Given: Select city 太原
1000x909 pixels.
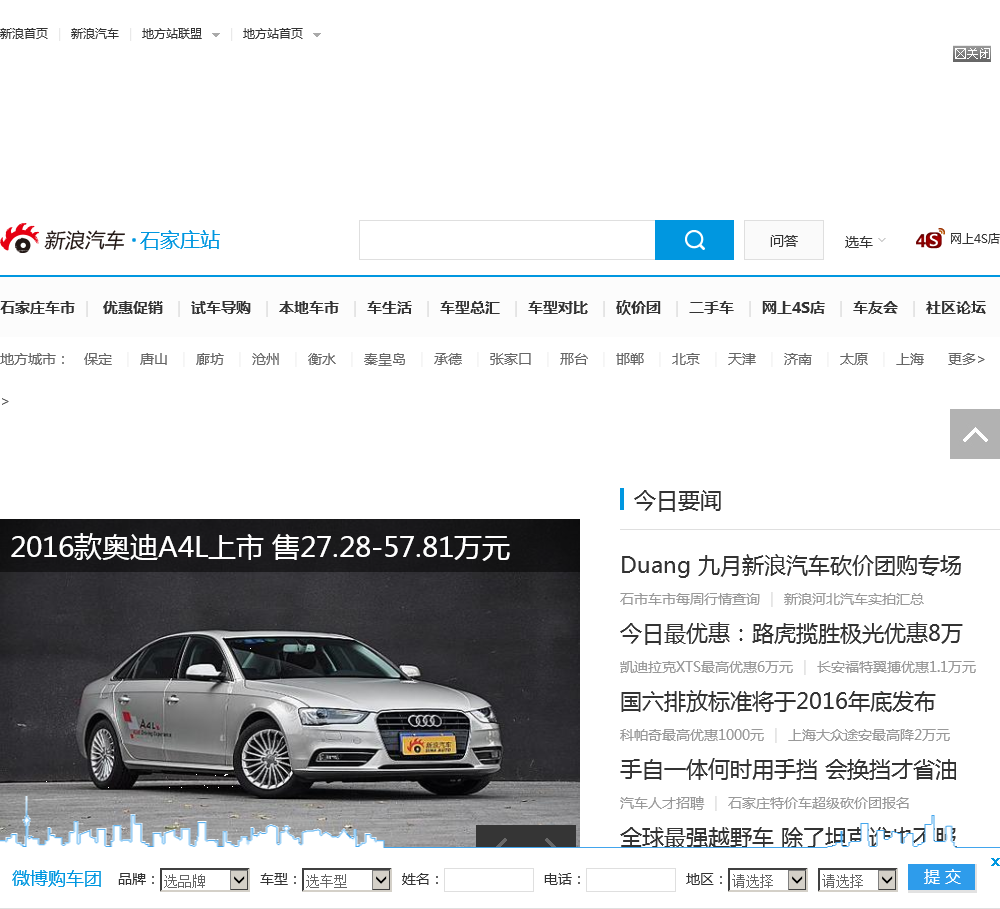Looking at the screenshot, I should (x=853, y=359).
